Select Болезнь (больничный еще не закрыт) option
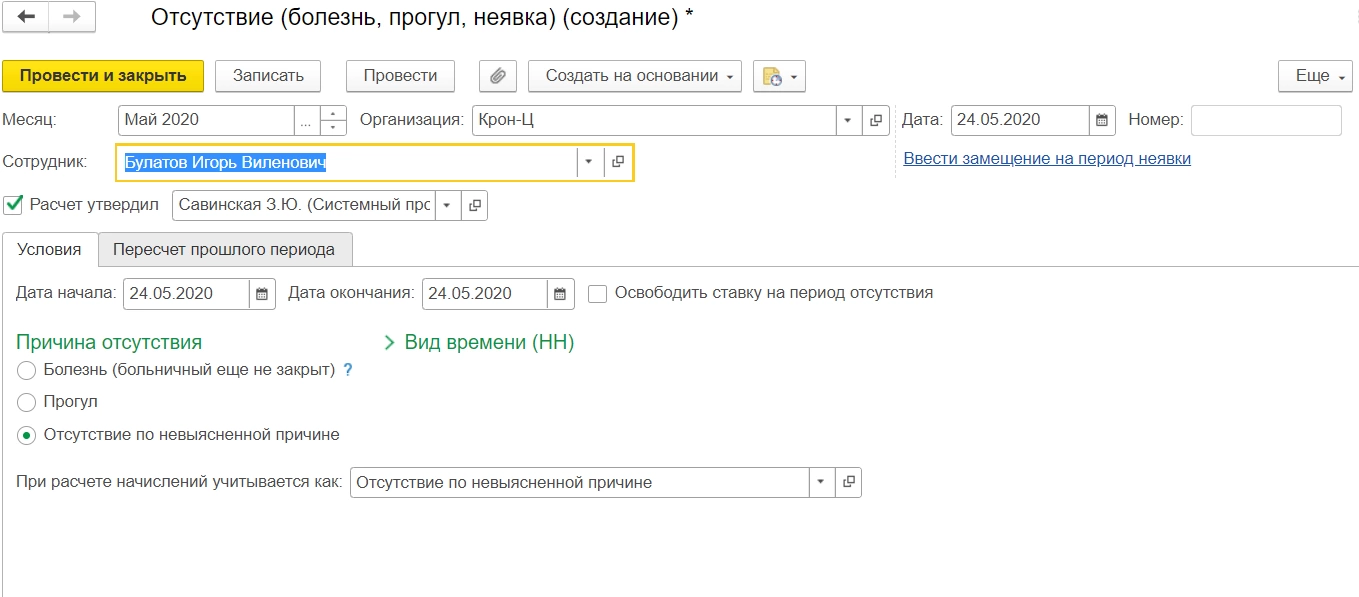The image size is (1359, 597). point(27,370)
